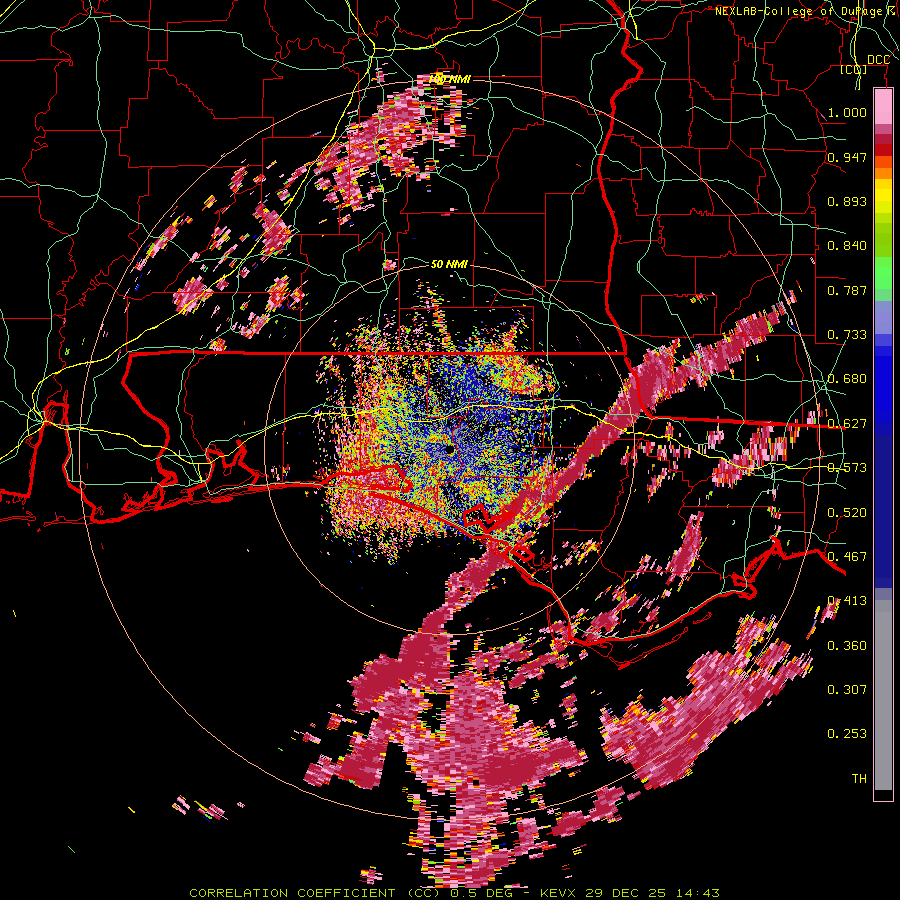Select the 0.787 legend value
The width and height of the screenshot is (900, 900).
pyautogui.click(x=847, y=290)
